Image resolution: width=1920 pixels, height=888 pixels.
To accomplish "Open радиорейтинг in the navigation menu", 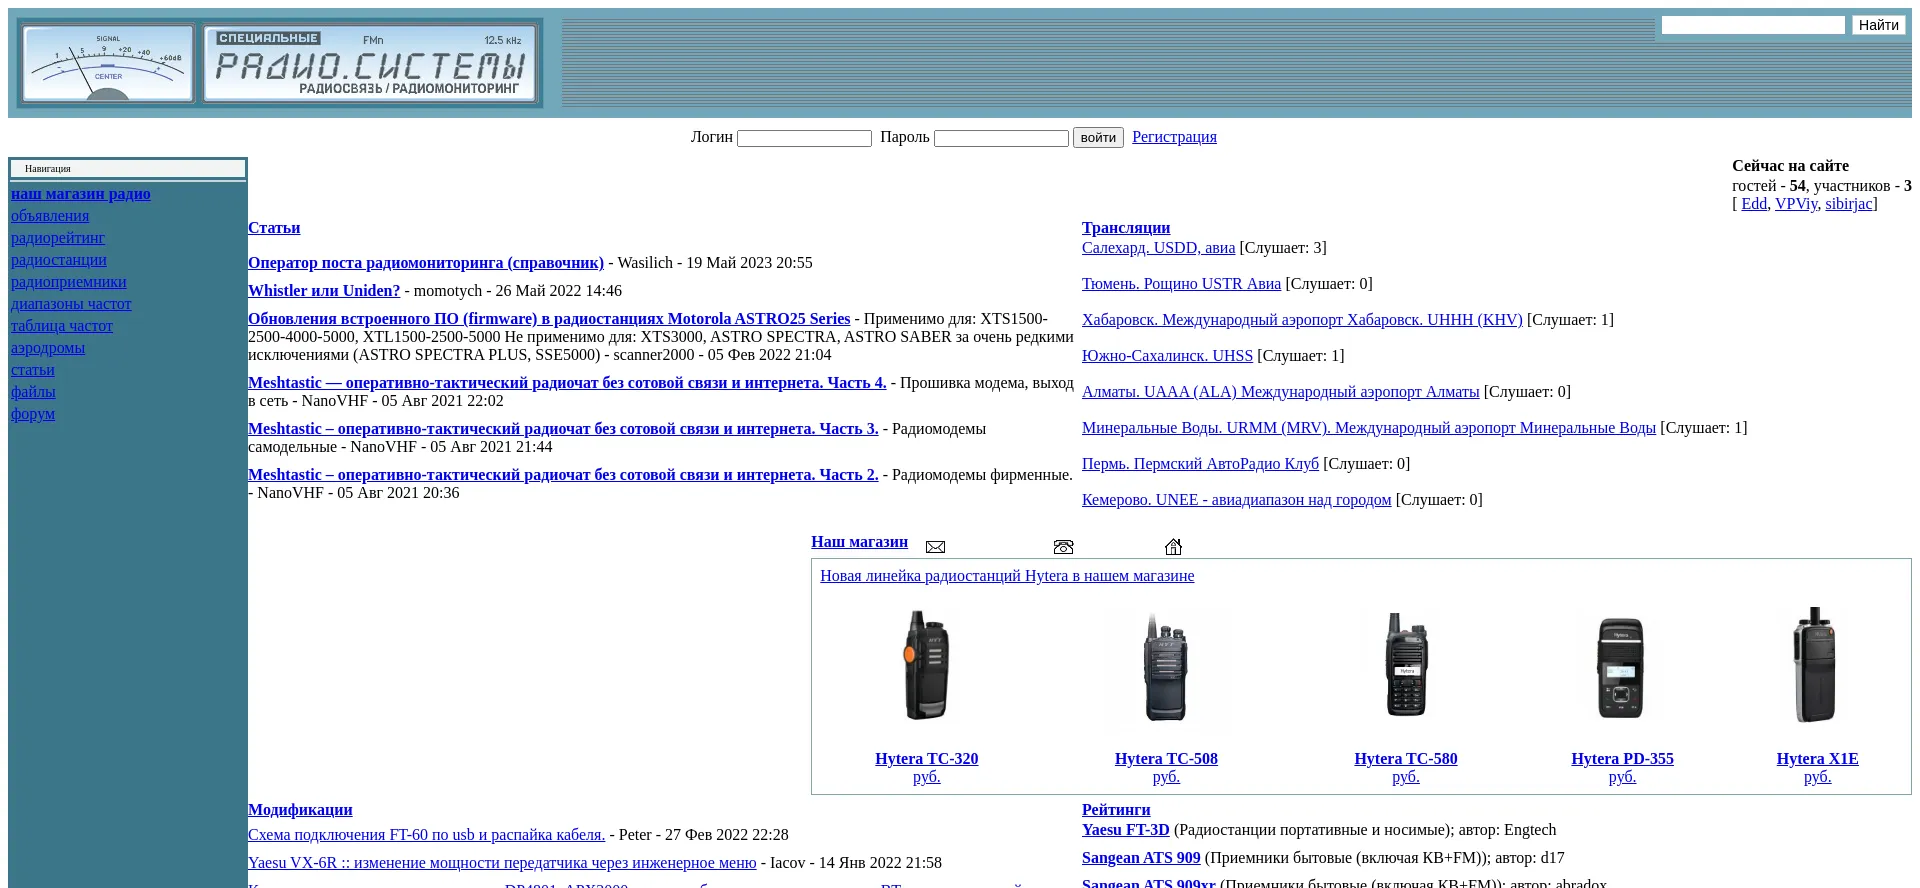I will [x=58, y=238].
